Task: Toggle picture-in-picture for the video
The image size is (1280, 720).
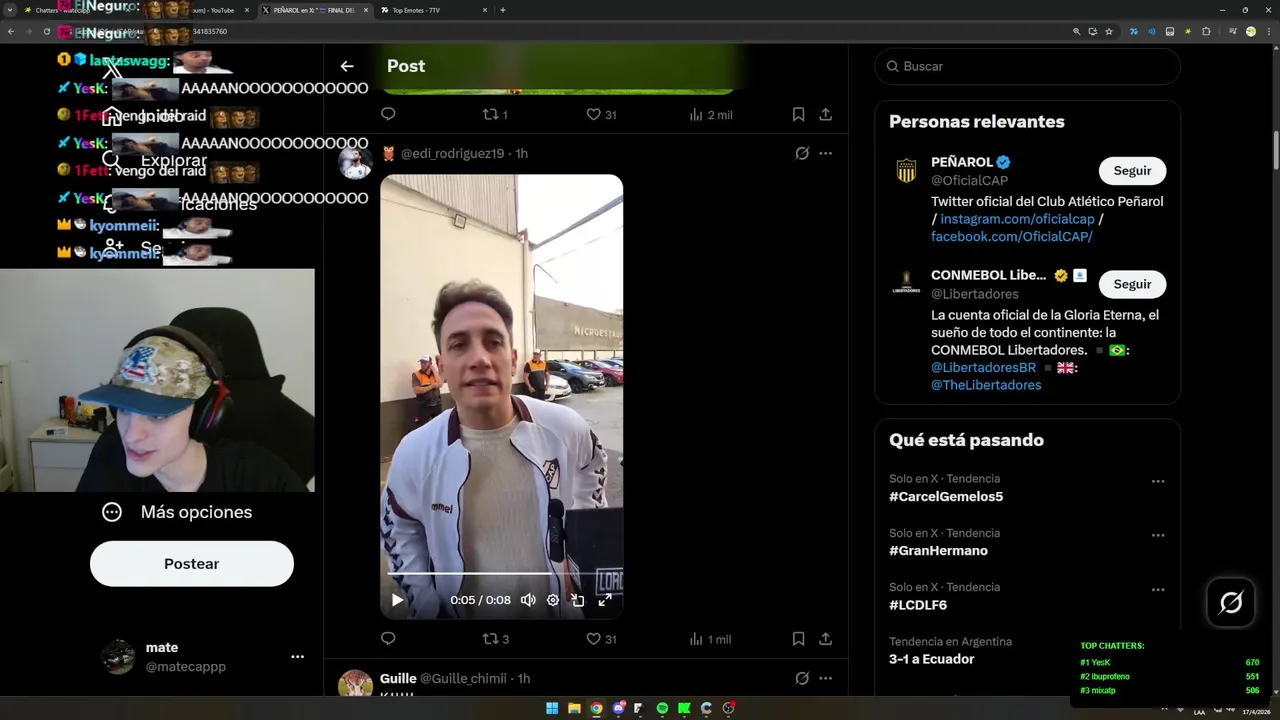Action: click(578, 600)
